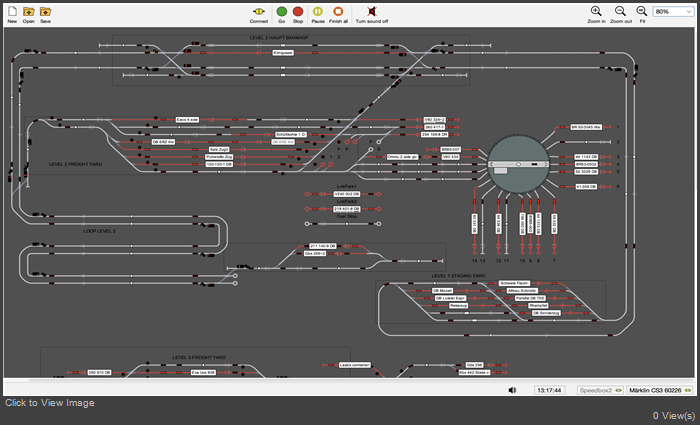This screenshot has width=700, height=425.
Task: Click the New file icon
Action: click(x=12, y=11)
